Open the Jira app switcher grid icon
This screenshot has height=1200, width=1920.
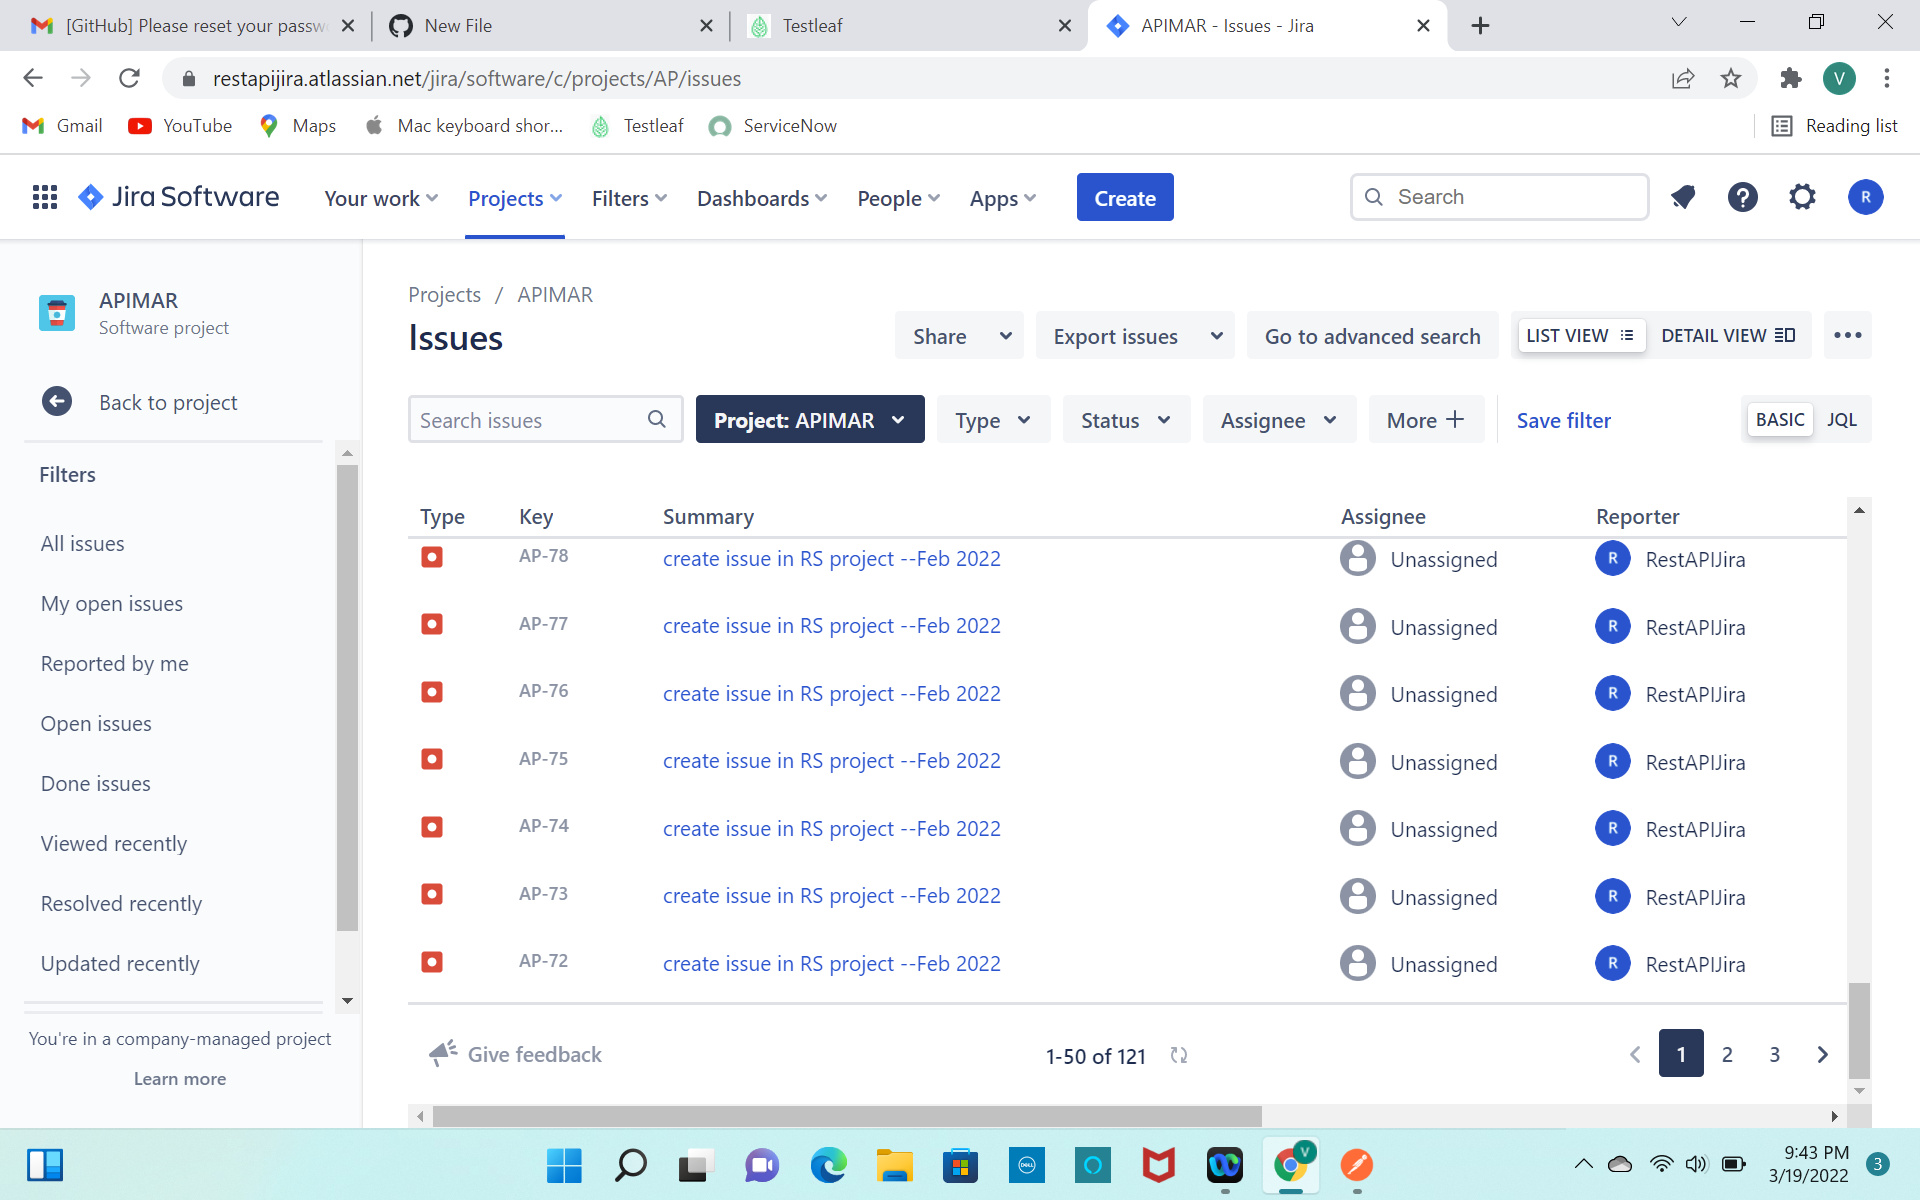[x=44, y=197]
